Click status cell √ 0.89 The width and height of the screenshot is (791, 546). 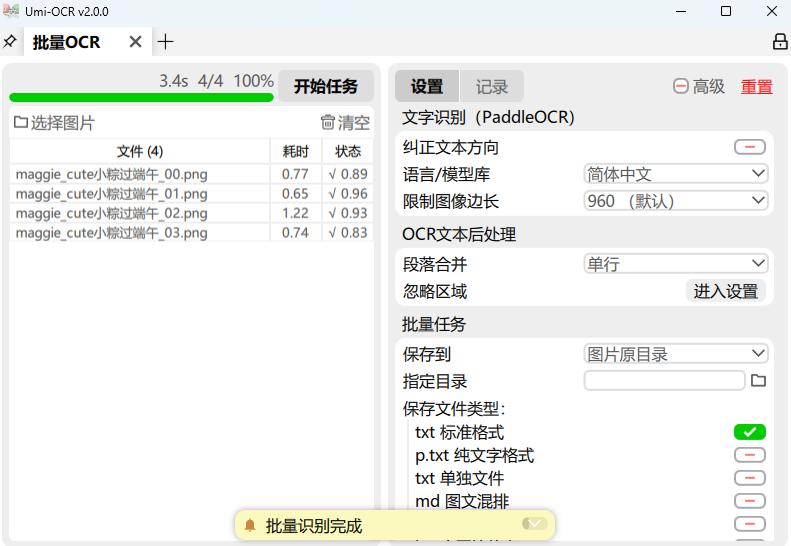pos(348,174)
